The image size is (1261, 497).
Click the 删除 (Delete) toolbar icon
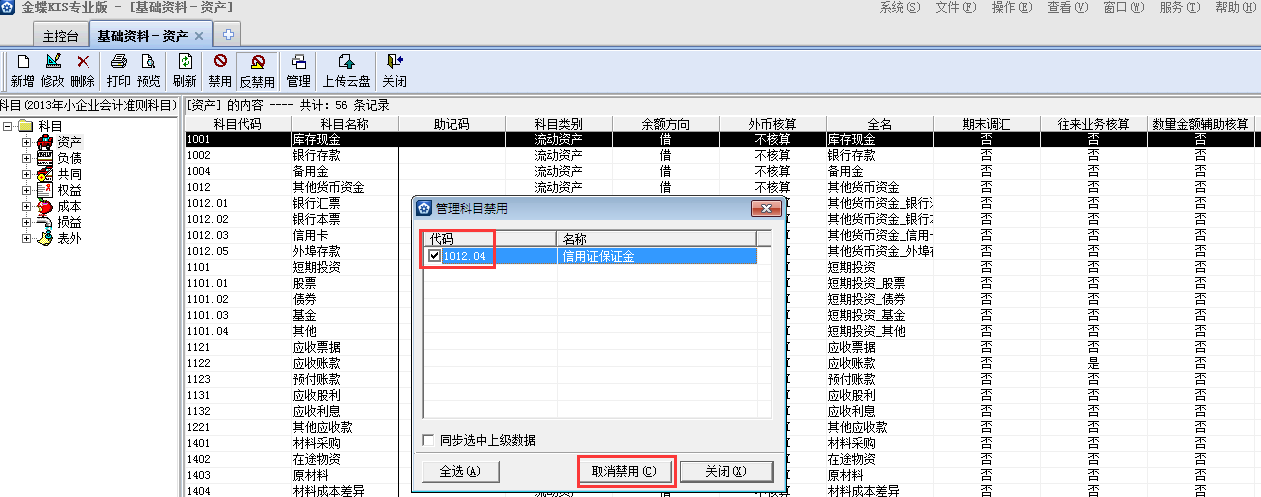tap(83, 70)
